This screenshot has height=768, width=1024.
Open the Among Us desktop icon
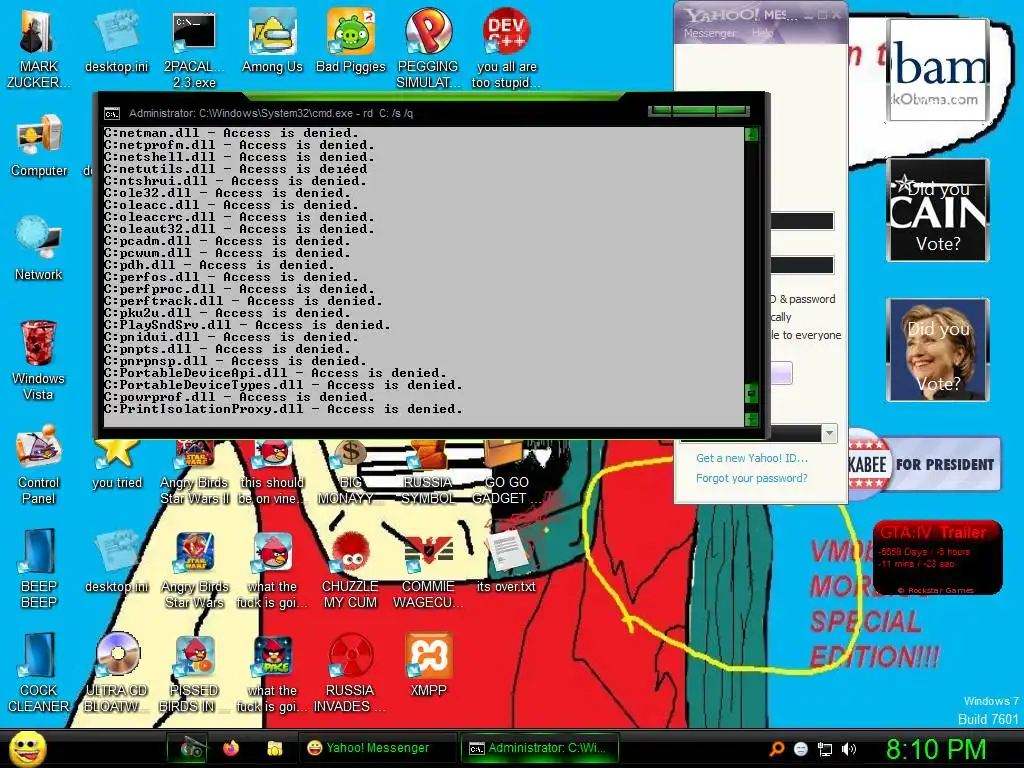click(x=272, y=42)
